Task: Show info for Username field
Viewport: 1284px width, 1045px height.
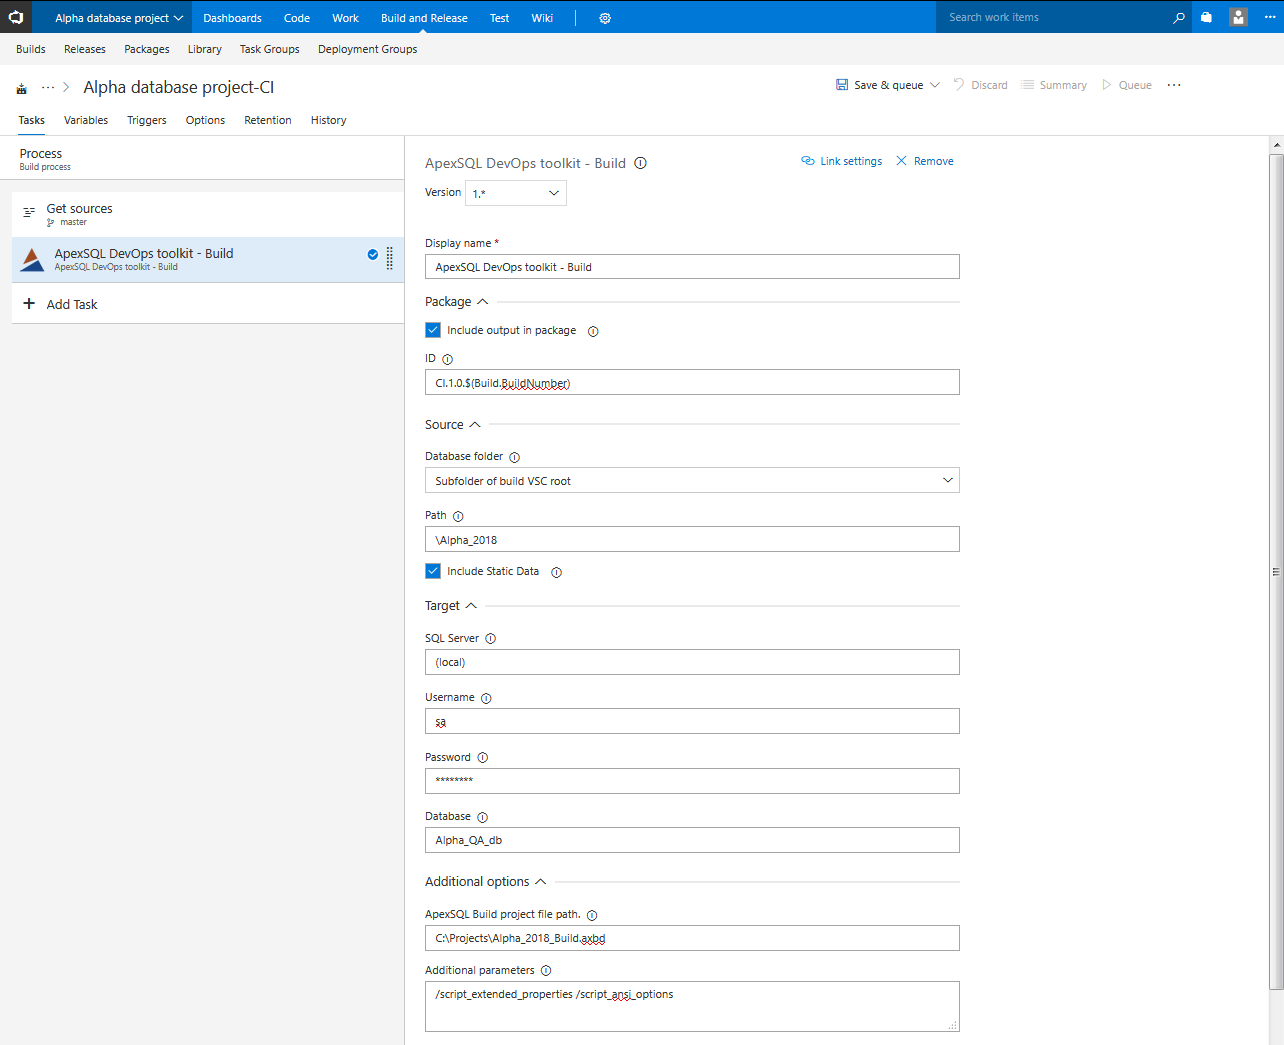Action: click(x=486, y=698)
